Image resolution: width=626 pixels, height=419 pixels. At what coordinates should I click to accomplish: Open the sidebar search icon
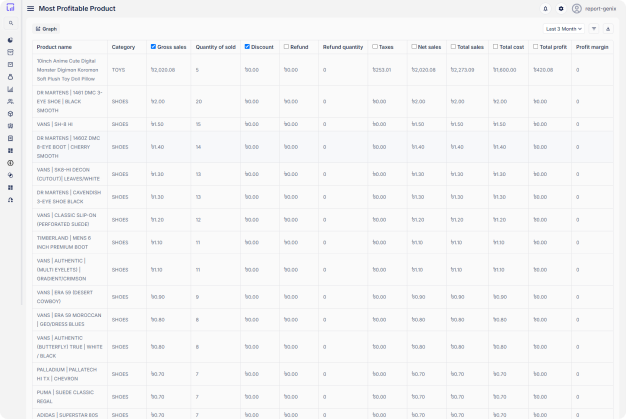[11, 23]
